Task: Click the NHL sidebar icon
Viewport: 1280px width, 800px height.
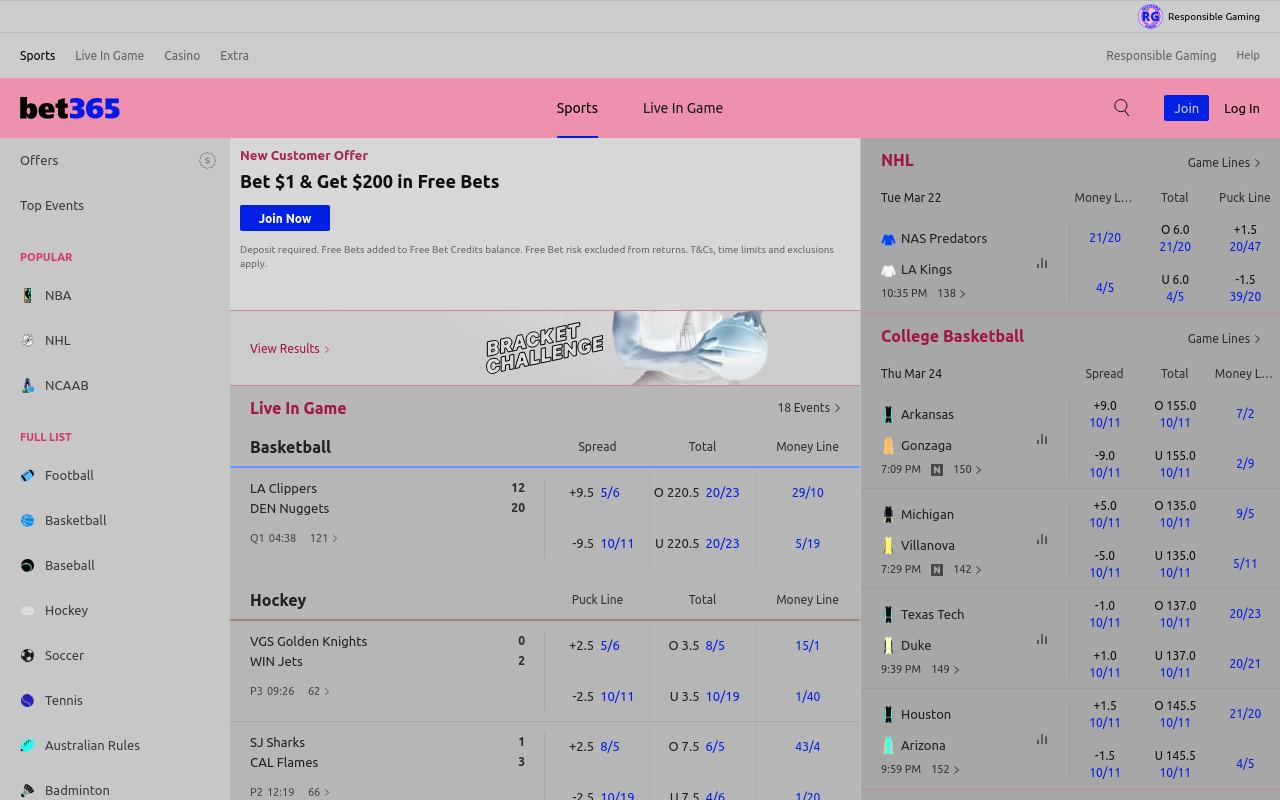Action: (28, 340)
